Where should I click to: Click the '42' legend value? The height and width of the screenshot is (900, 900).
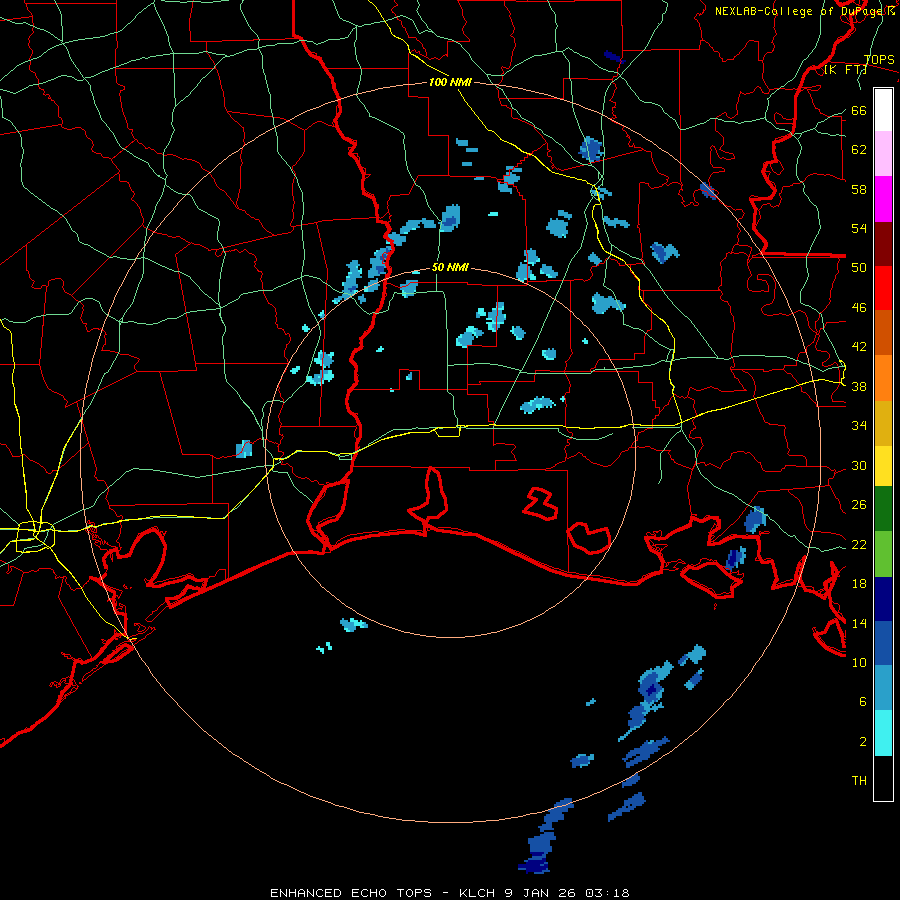point(859,347)
